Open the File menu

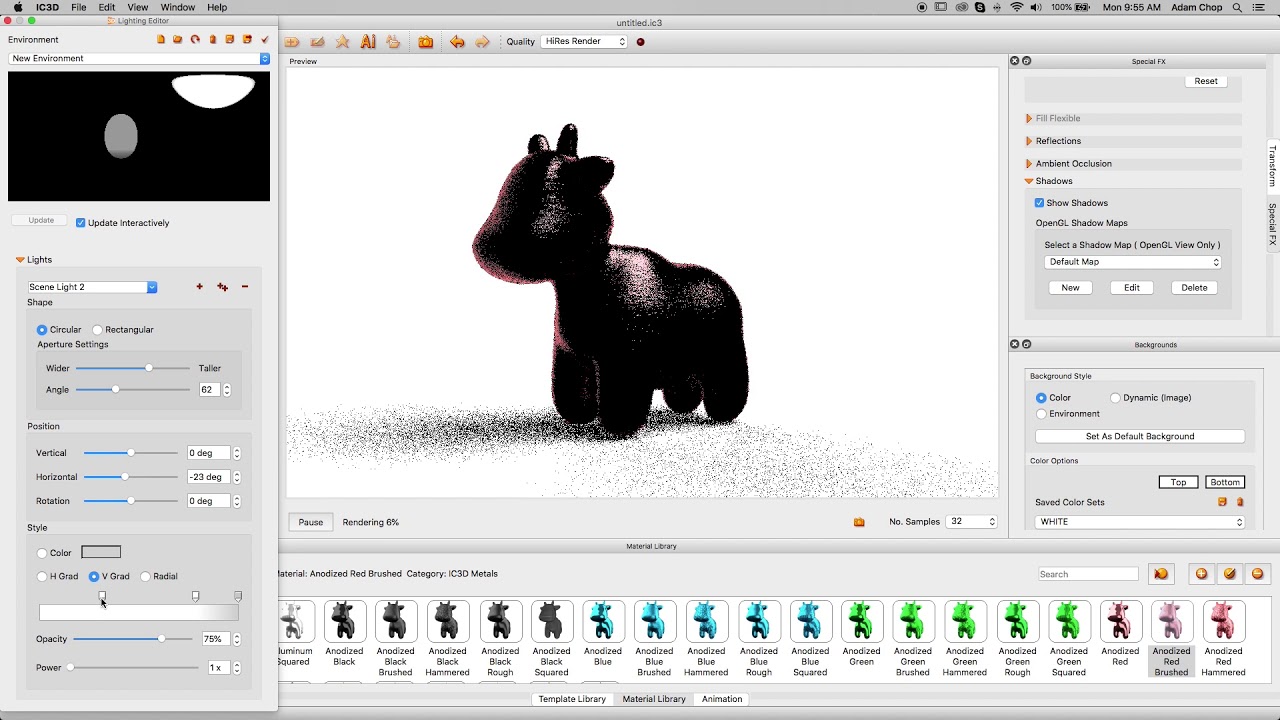tap(78, 7)
